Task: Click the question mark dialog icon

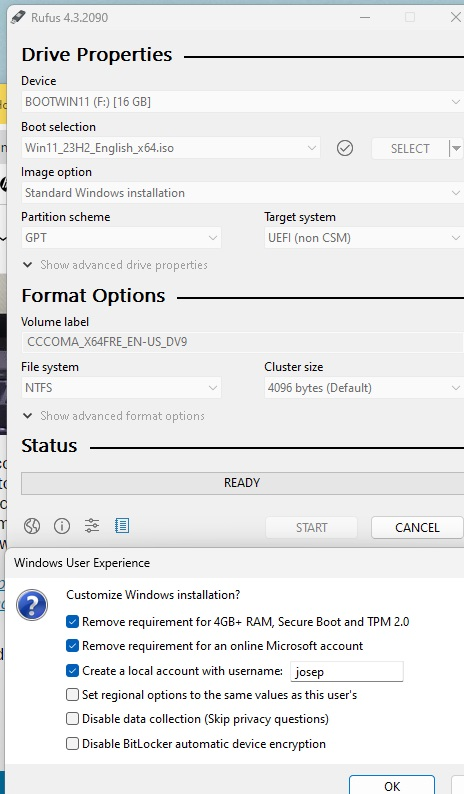Action: point(32,605)
